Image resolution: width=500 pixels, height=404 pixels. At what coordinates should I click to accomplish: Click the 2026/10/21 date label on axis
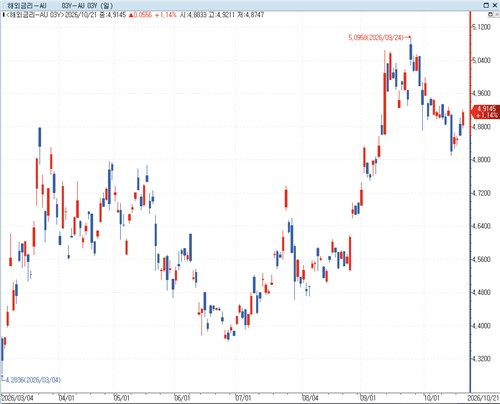click(x=483, y=398)
